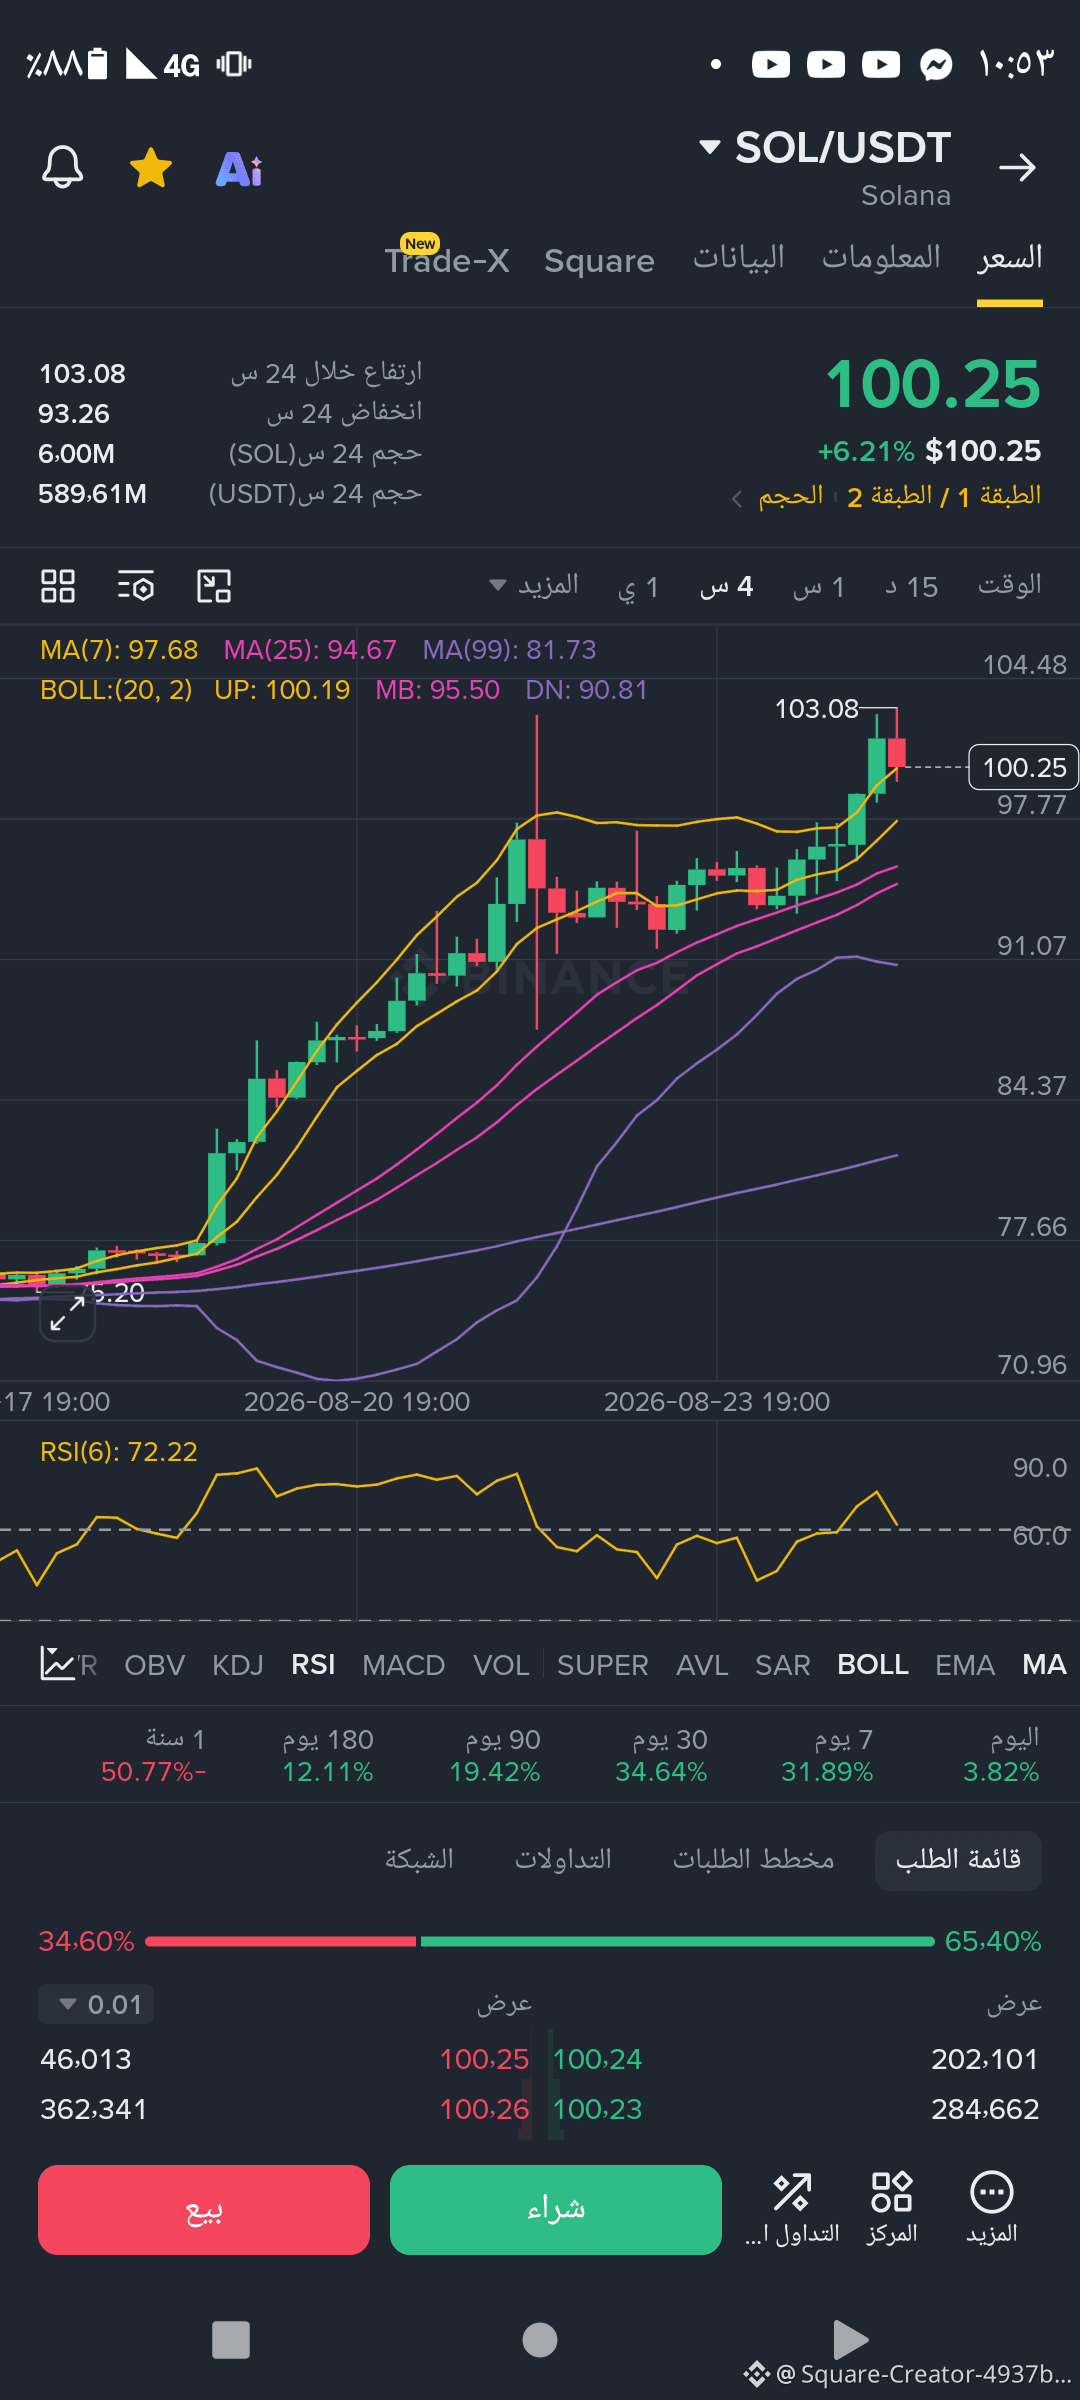Screen dimensions: 1080x2400
Task: Tap the 100.25 current price tag on chart
Action: click(1024, 767)
